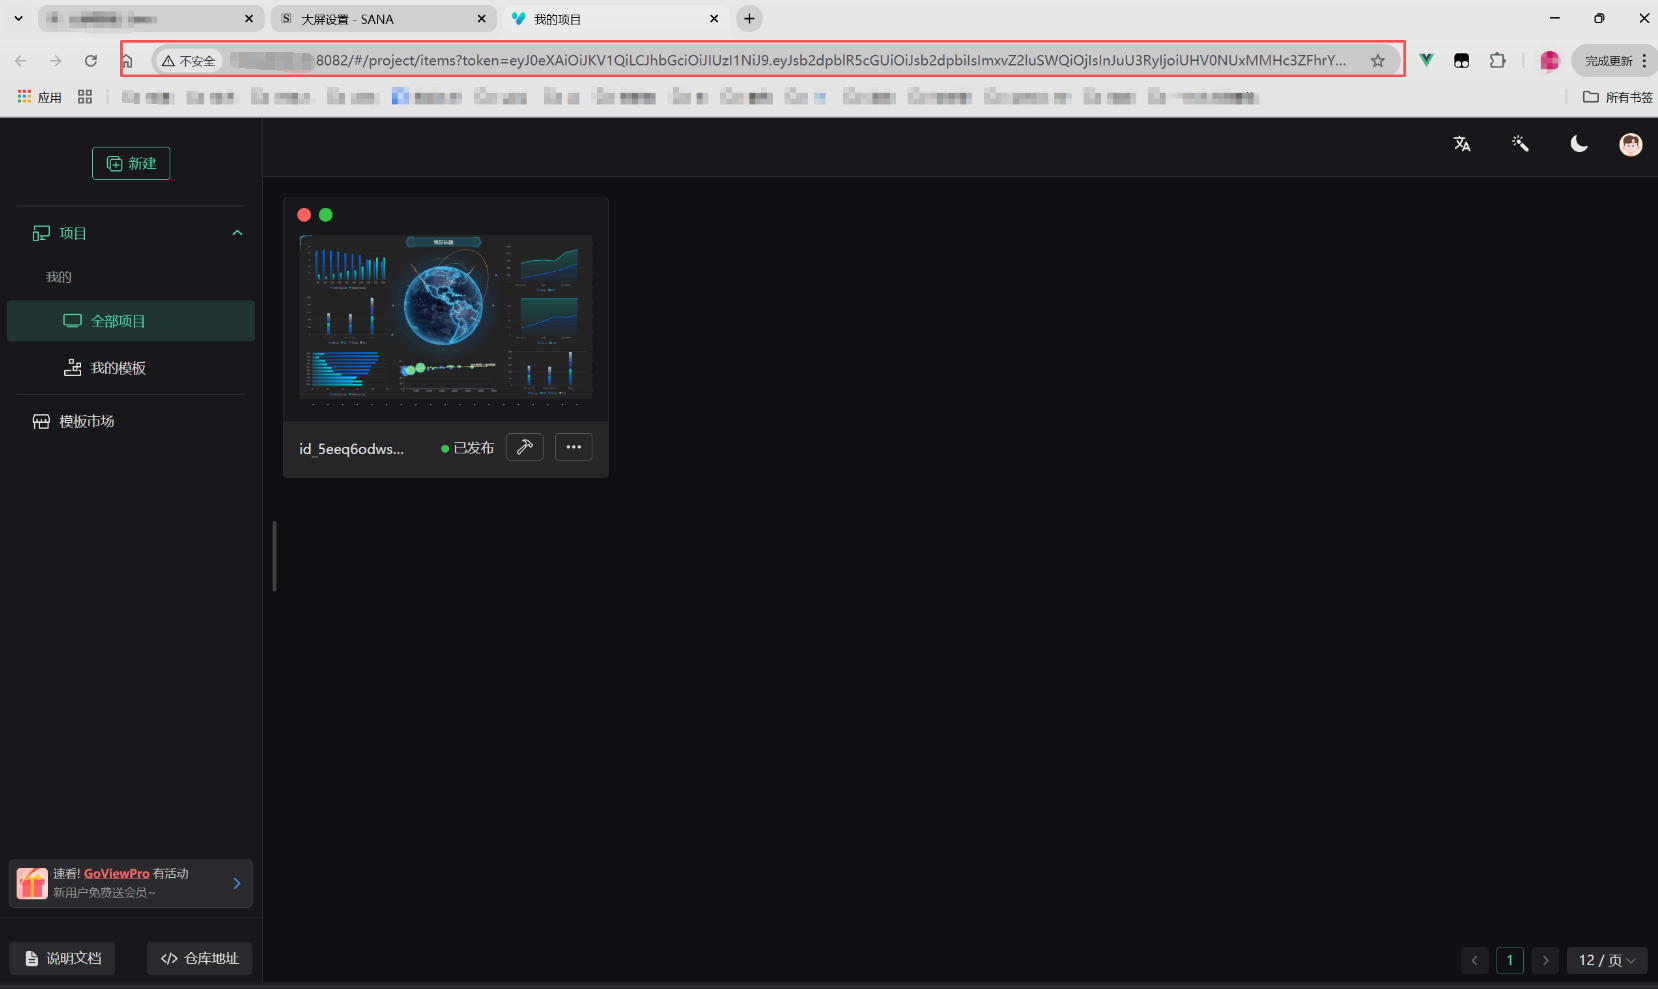Bookmark this page with star icon
Viewport: 1658px width, 989px height.
[1377, 60]
